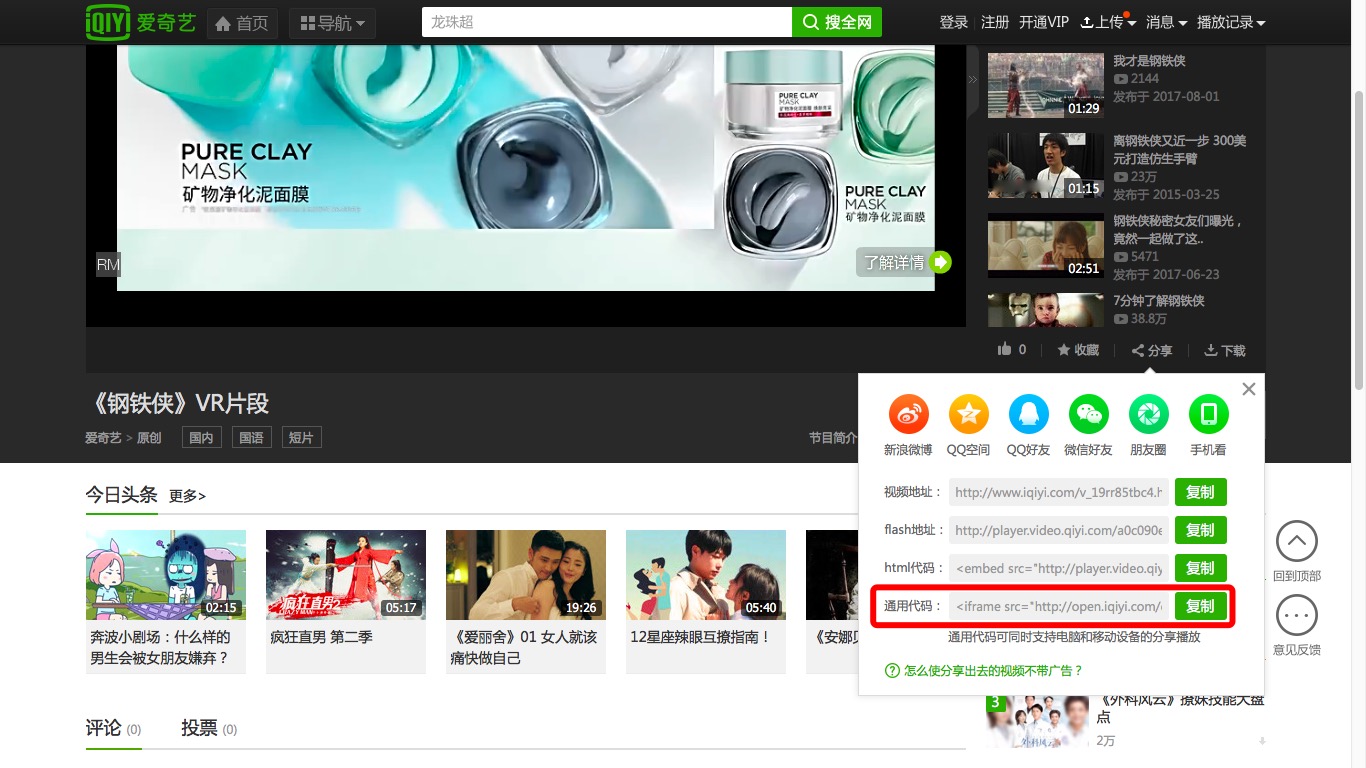Screen dimensions: 1366x768
Task: Share to 朋友圈 icon
Action: [x=1148, y=414]
